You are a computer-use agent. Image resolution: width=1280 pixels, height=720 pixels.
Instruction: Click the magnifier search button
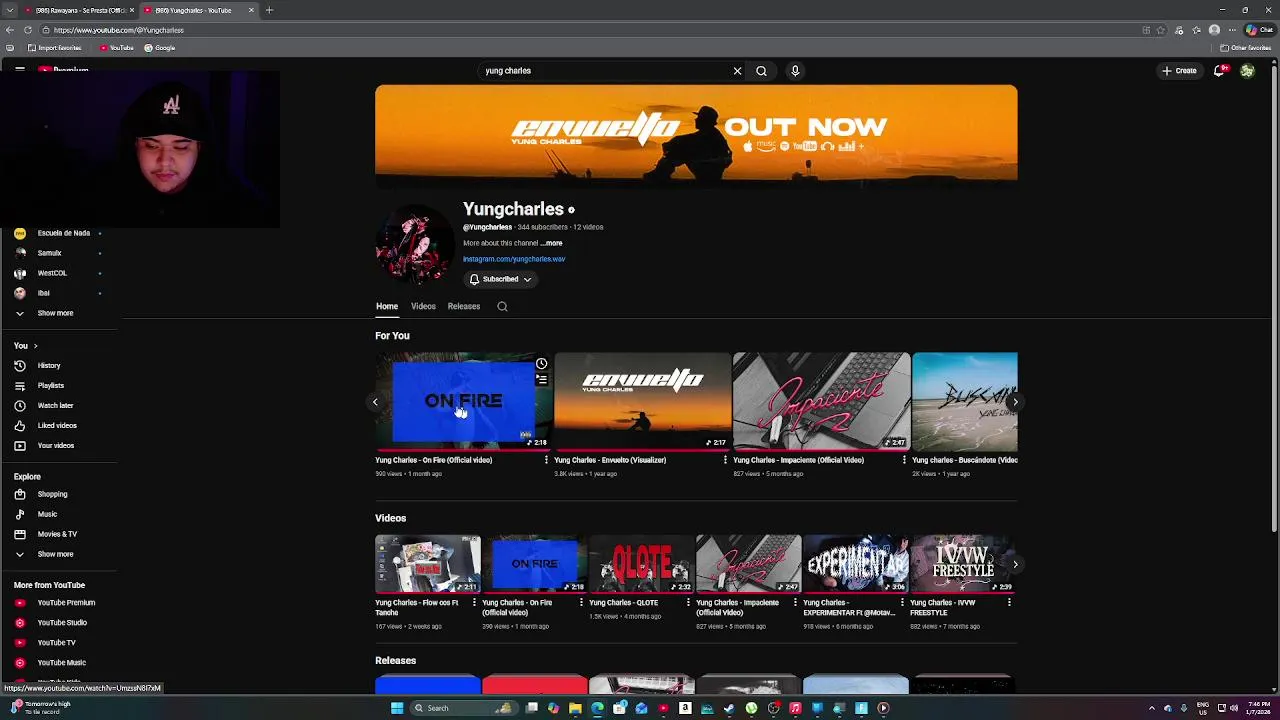tap(761, 71)
